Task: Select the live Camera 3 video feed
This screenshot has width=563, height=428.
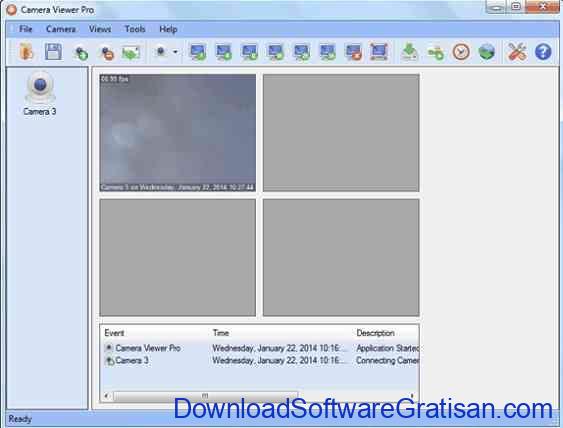Action: pos(178,133)
